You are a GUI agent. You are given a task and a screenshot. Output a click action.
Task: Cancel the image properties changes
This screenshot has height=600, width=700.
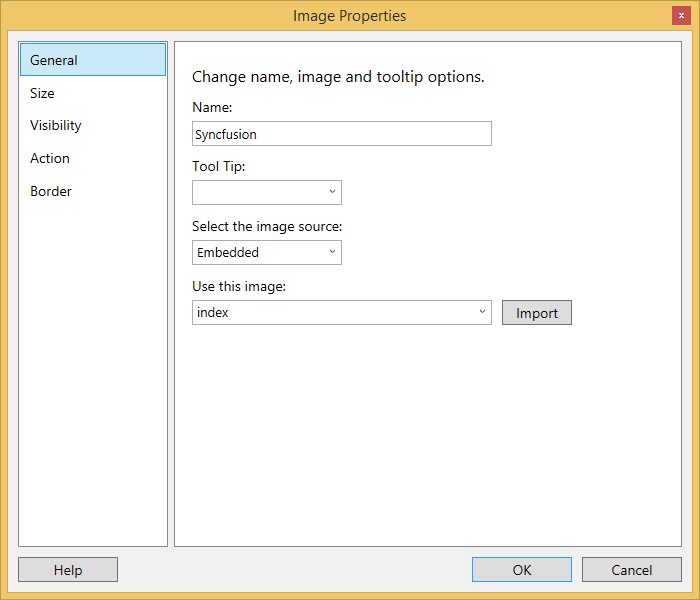[632, 570]
